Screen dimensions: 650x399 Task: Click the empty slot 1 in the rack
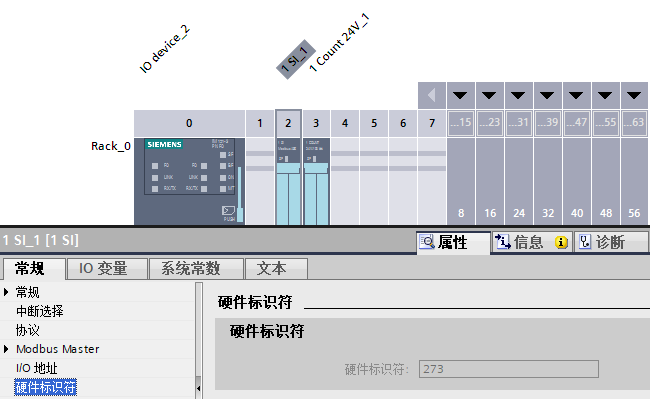pos(260,181)
